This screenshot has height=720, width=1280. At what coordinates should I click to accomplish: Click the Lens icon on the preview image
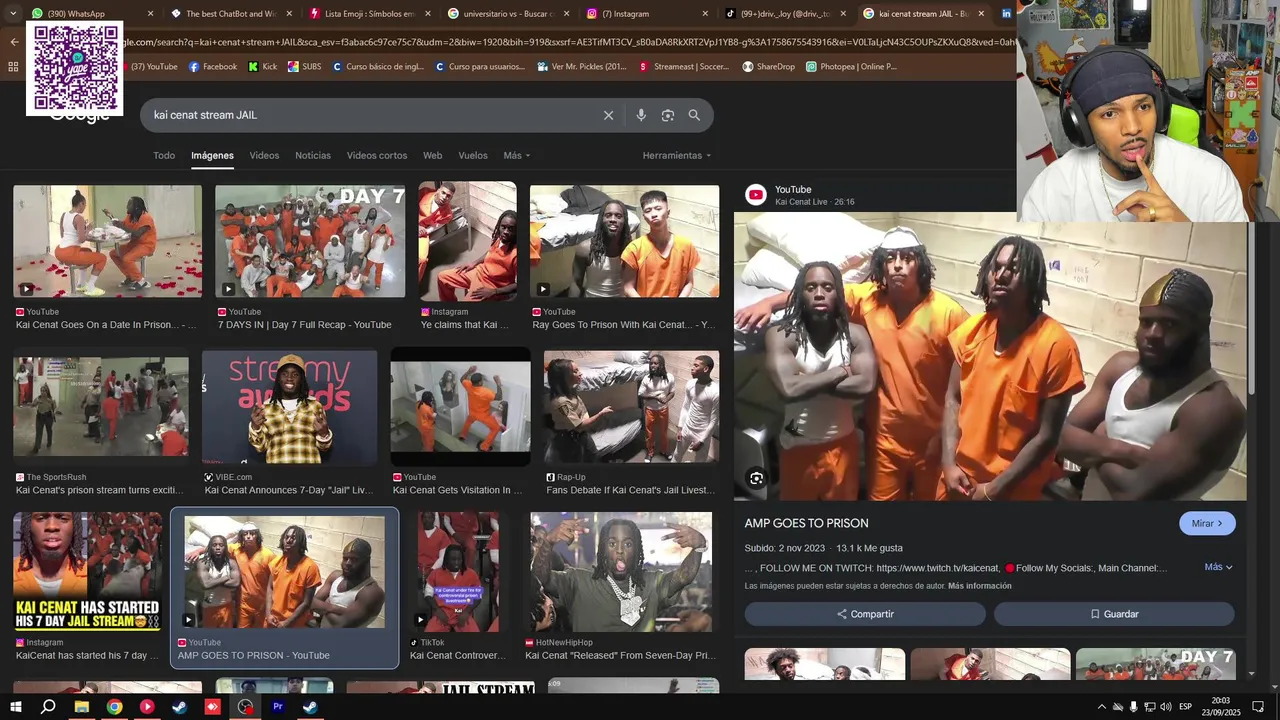click(756, 478)
